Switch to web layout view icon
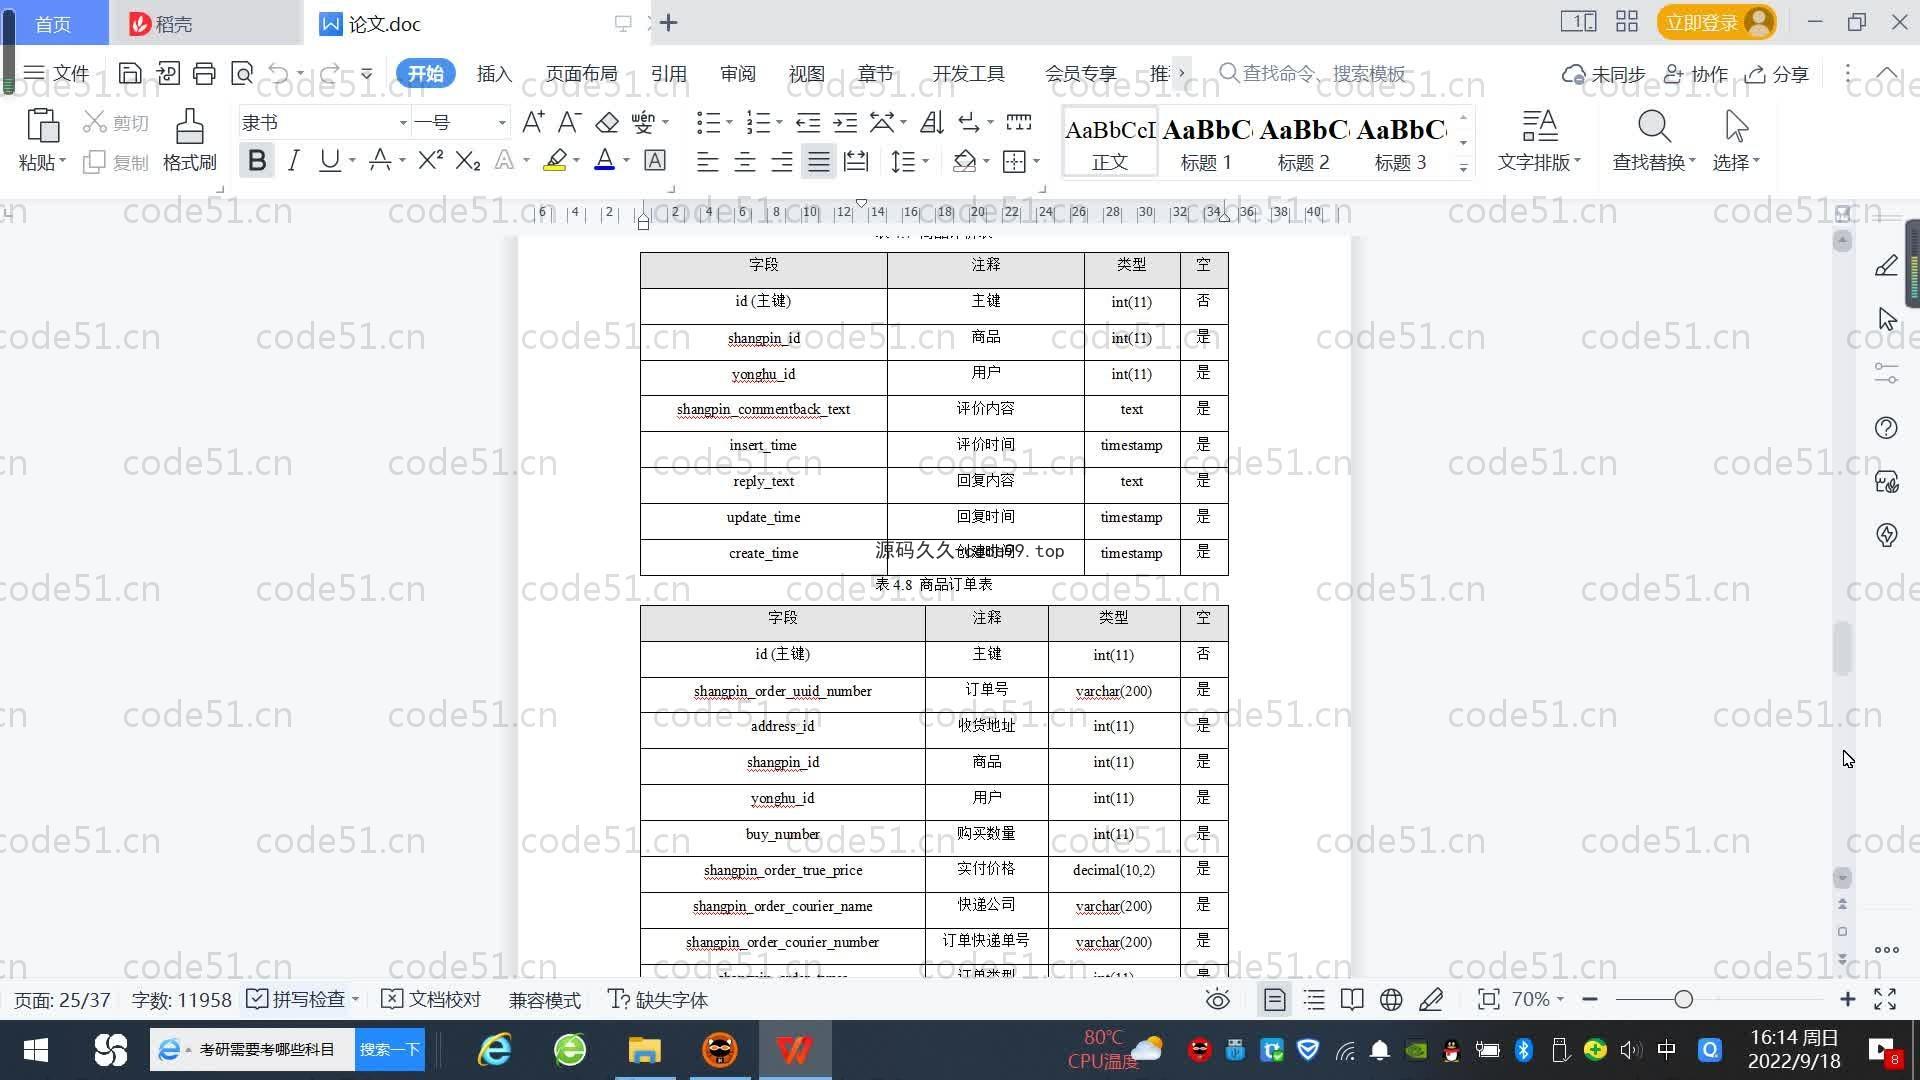Image resolution: width=1920 pixels, height=1080 pixels. point(1391,999)
